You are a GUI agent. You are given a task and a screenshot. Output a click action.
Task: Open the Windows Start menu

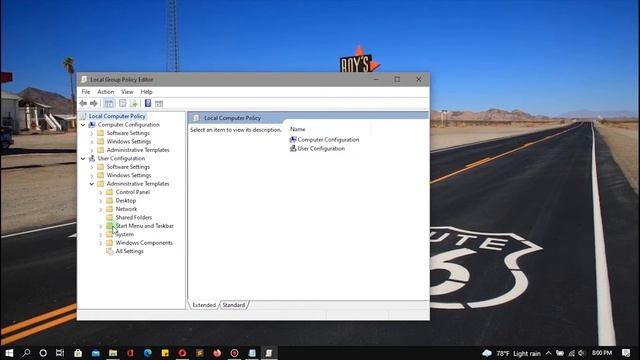coord(9,353)
